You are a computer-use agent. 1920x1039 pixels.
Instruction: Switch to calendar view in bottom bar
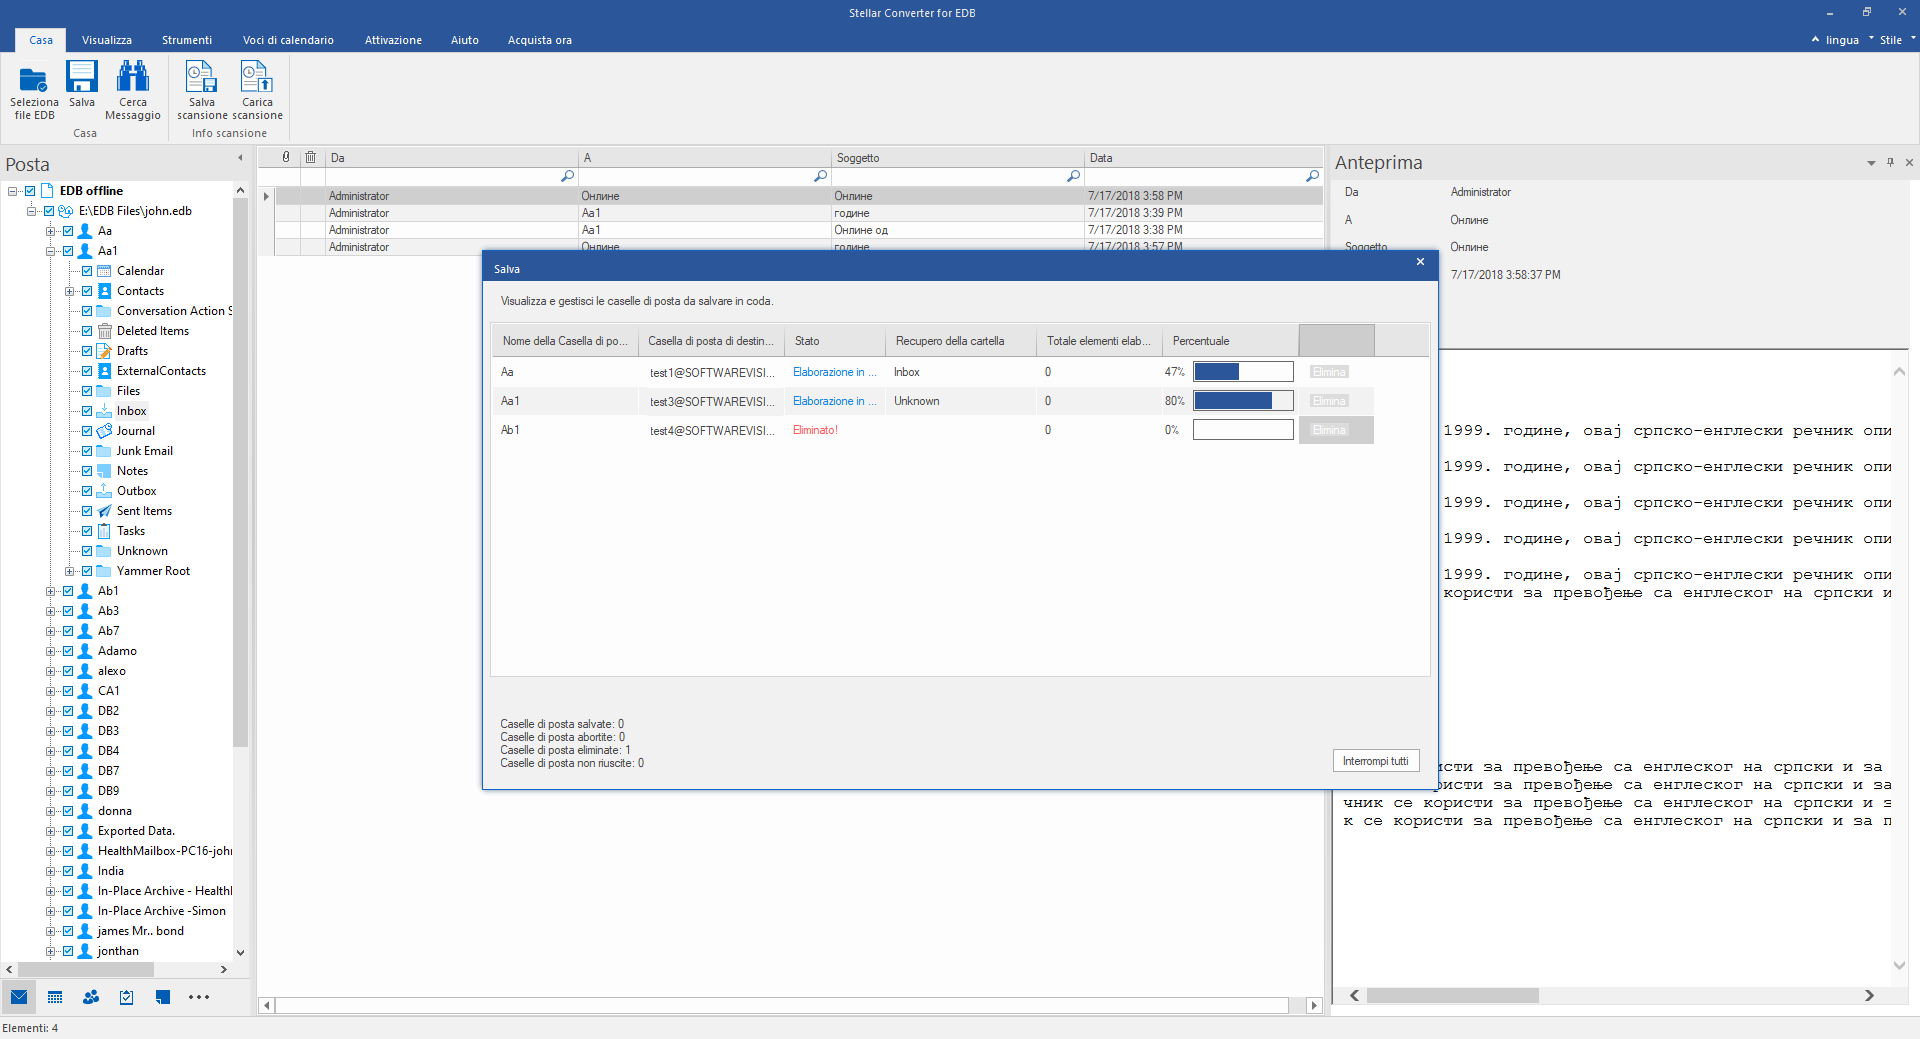55,997
